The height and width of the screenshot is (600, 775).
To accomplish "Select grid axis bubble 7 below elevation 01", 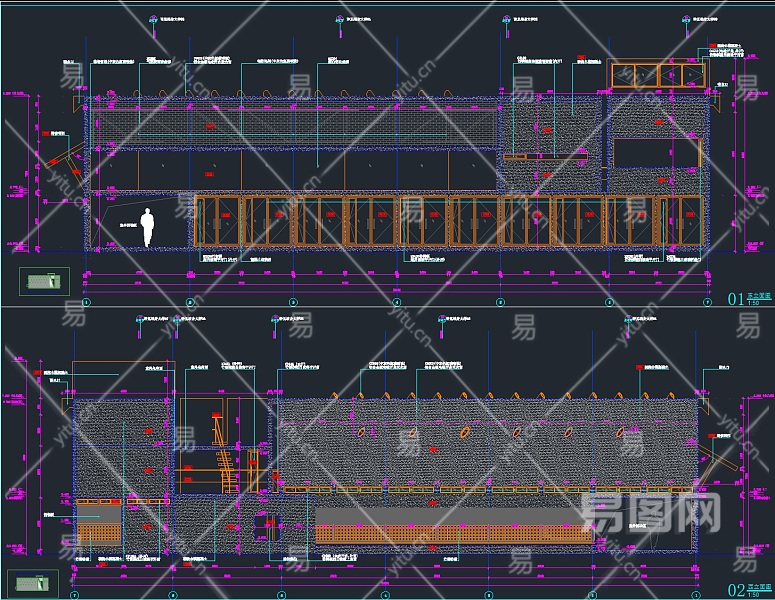I will point(707,302).
